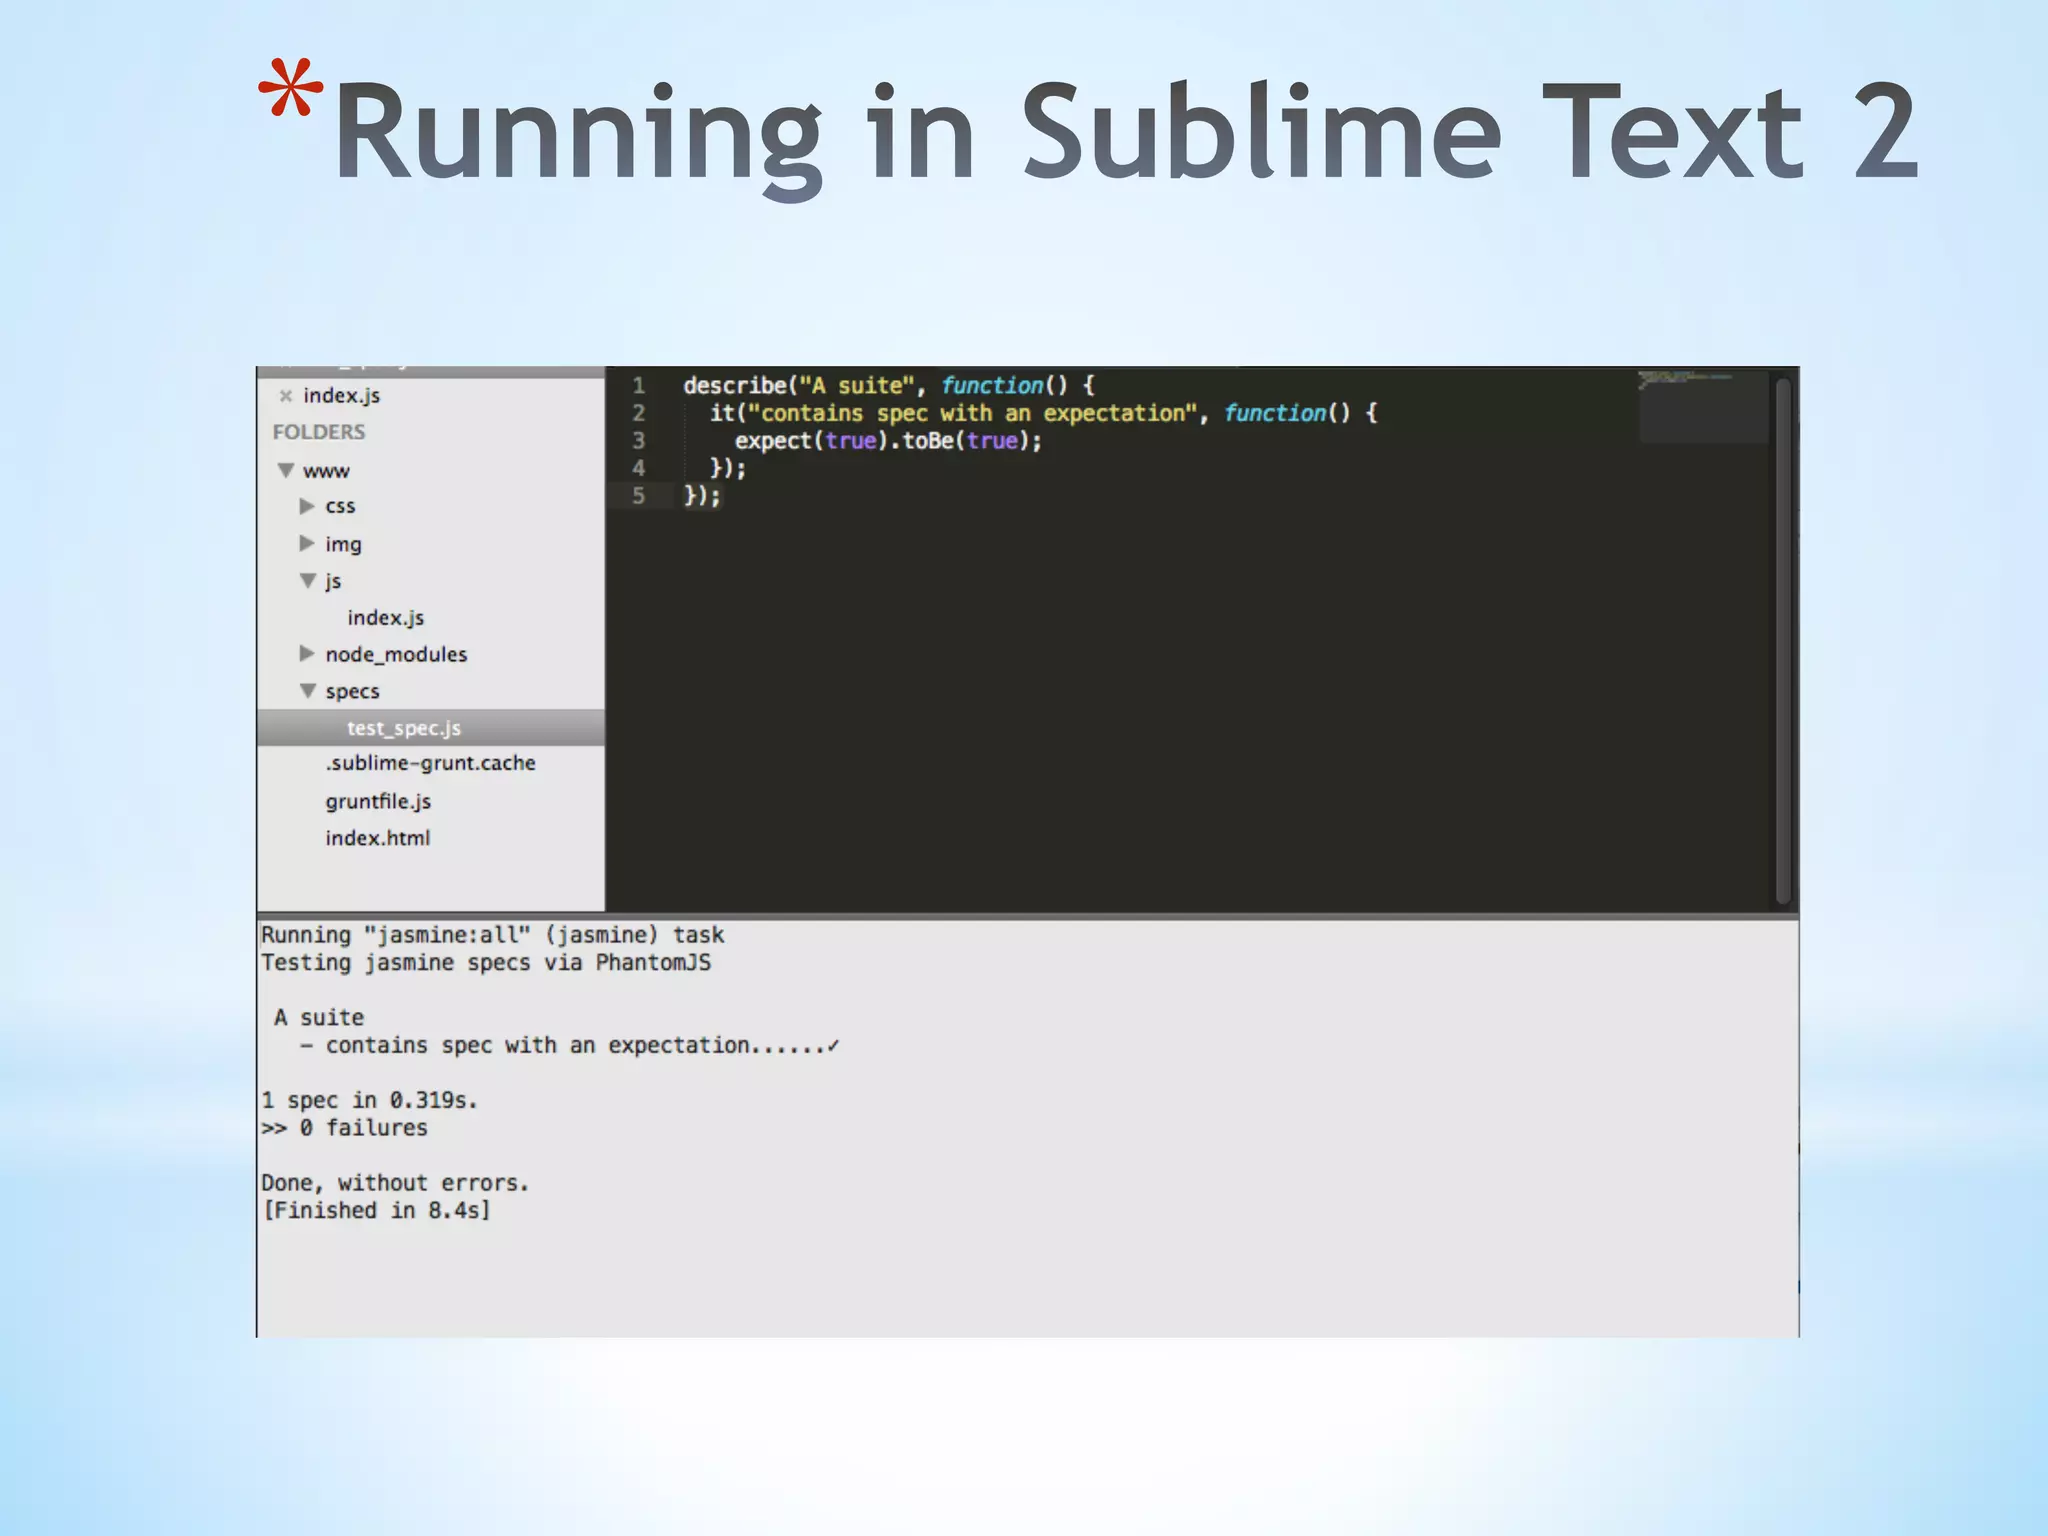This screenshot has width=2048, height=1536.
Task: Expand the node_modules folder
Action: point(307,654)
